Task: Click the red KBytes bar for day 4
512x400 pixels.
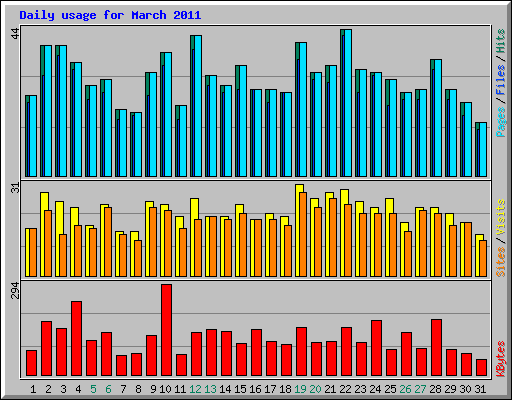Action: click(x=76, y=339)
